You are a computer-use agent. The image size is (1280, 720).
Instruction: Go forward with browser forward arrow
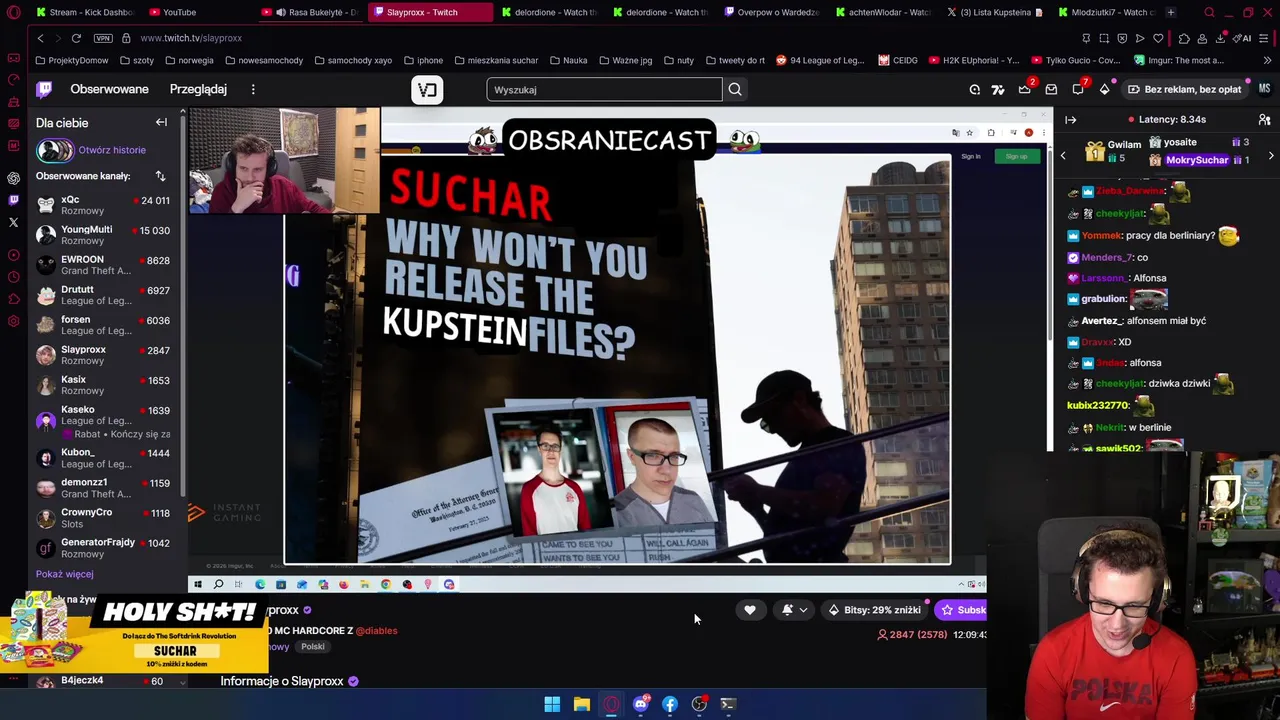[57, 38]
